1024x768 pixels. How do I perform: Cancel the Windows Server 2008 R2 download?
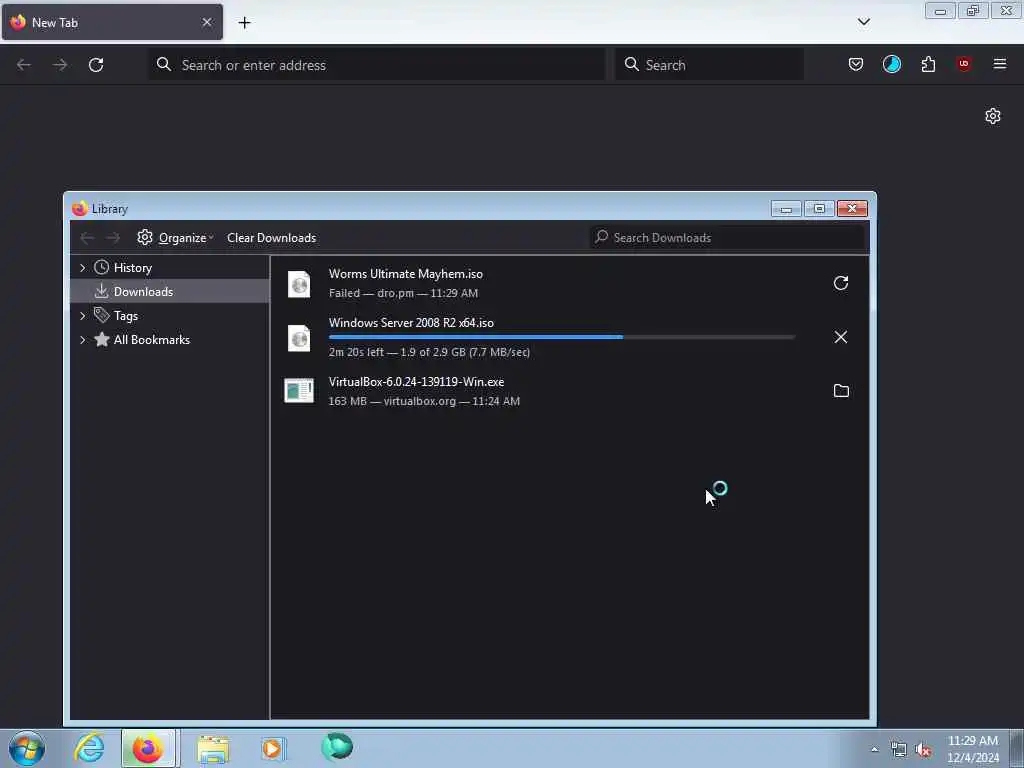point(840,337)
